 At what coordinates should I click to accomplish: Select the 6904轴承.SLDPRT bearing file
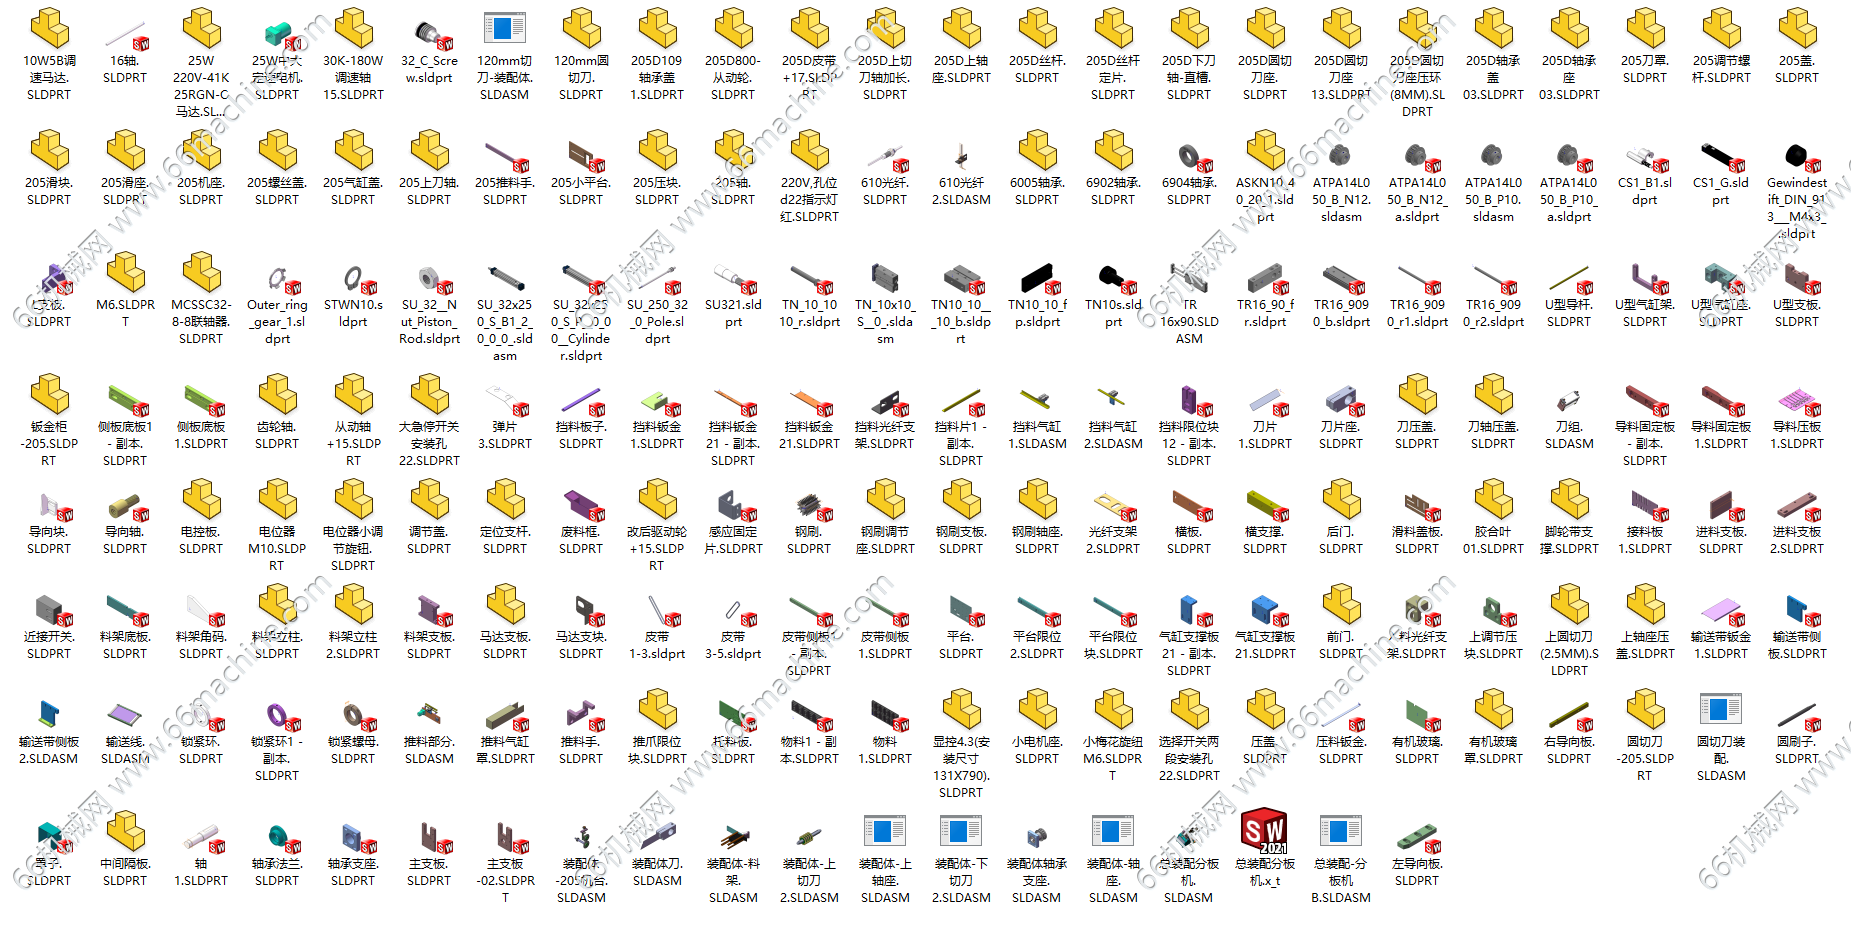pyautogui.click(x=1189, y=156)
